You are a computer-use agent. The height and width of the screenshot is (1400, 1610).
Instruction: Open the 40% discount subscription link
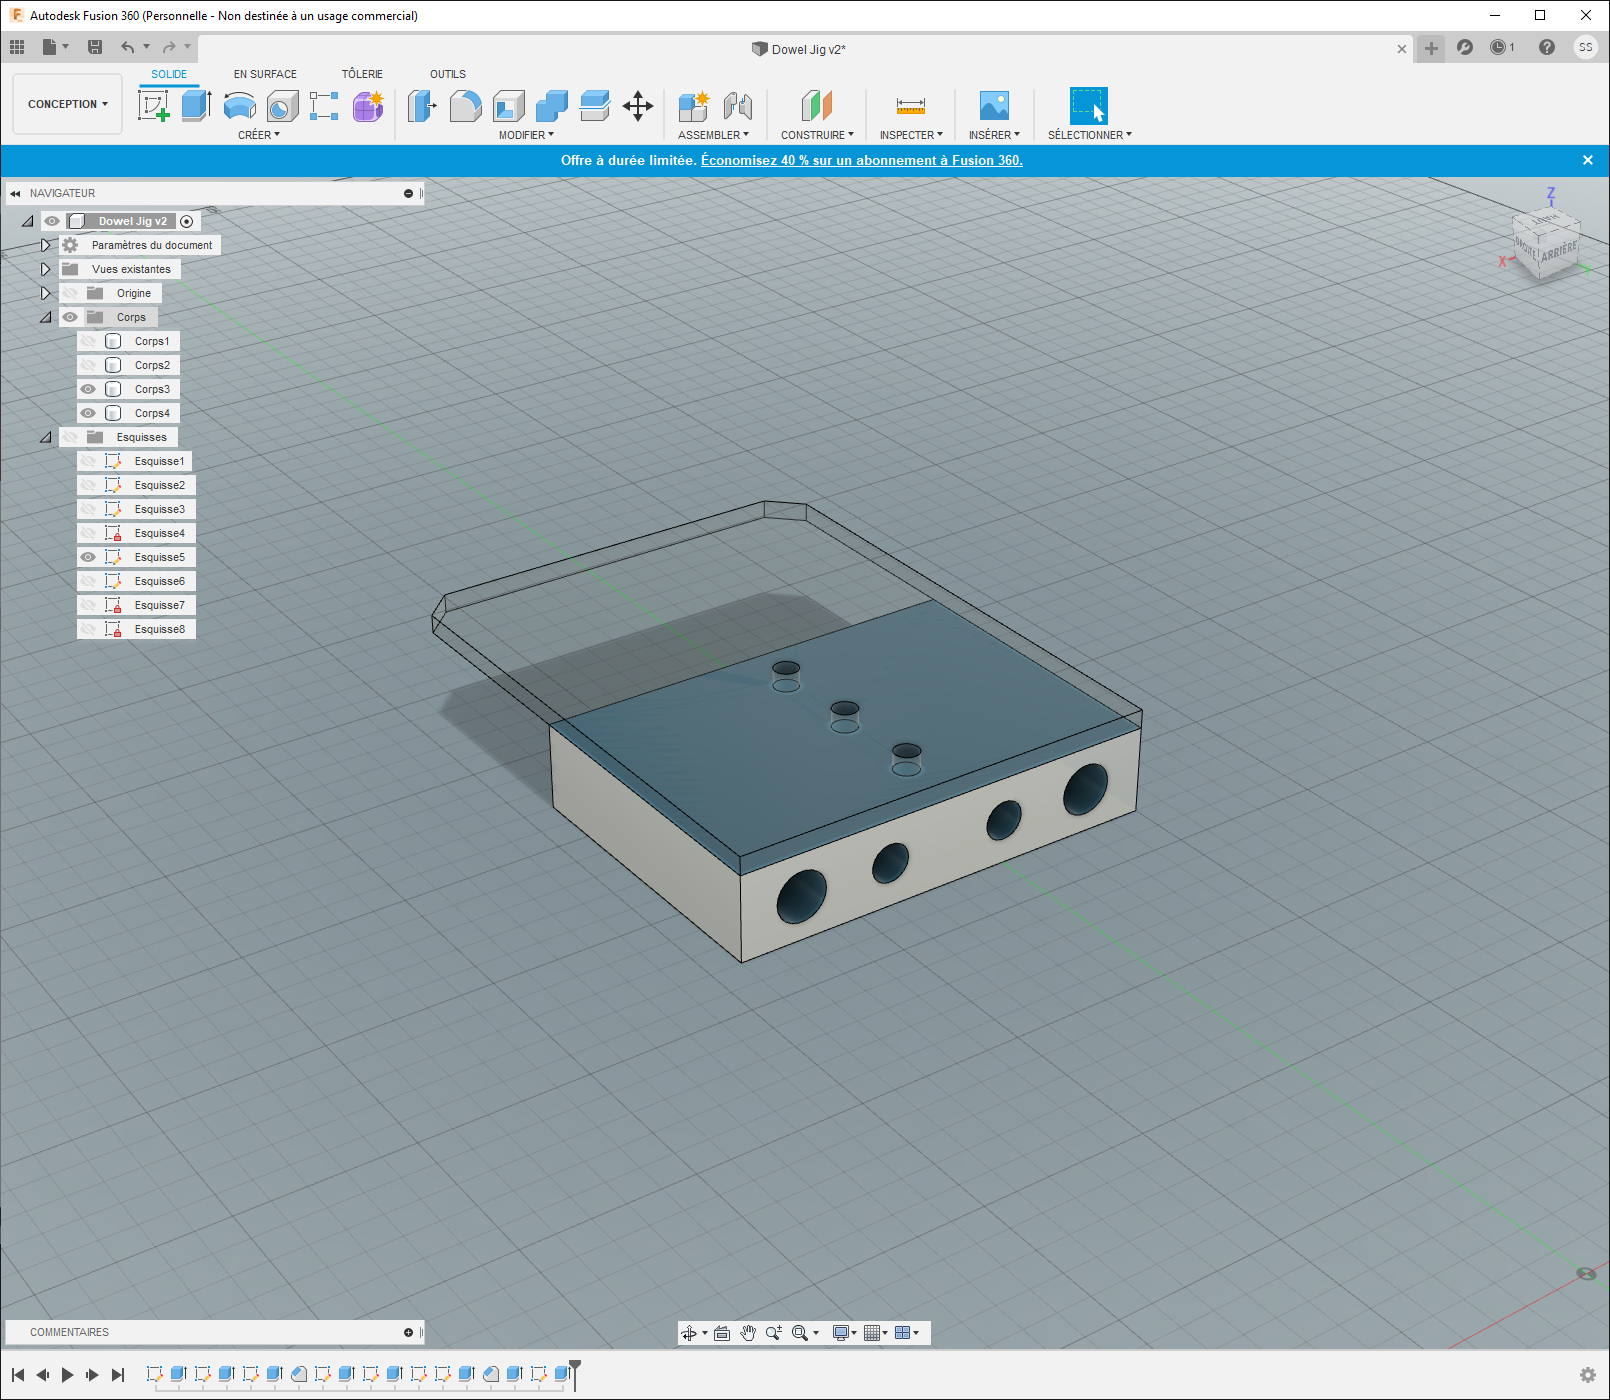pos(861,160)
